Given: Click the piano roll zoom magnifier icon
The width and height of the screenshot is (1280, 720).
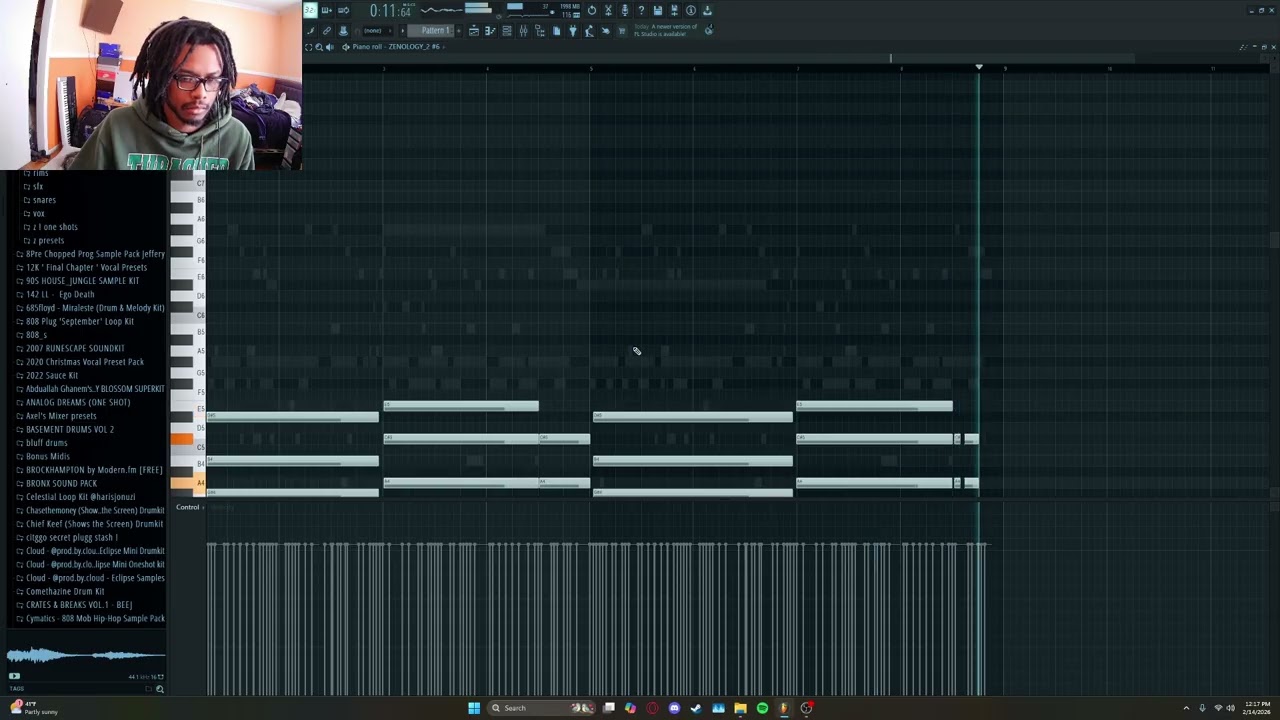Looking at the screenshot, I should point(319,47).
